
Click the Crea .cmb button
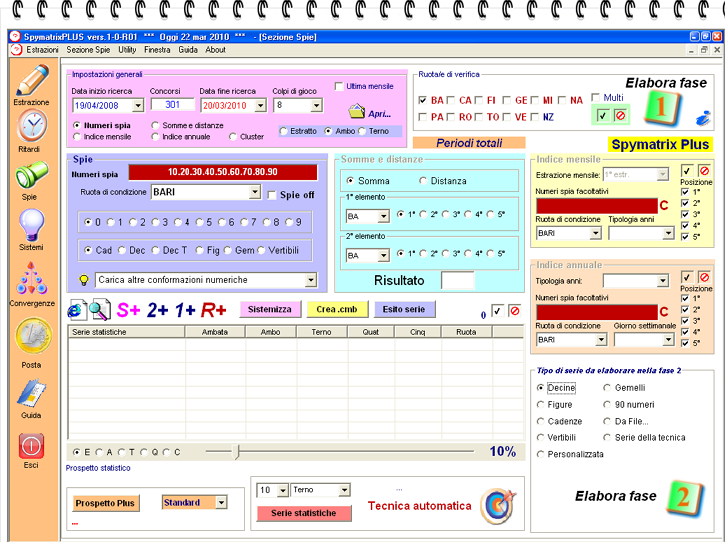337,309
